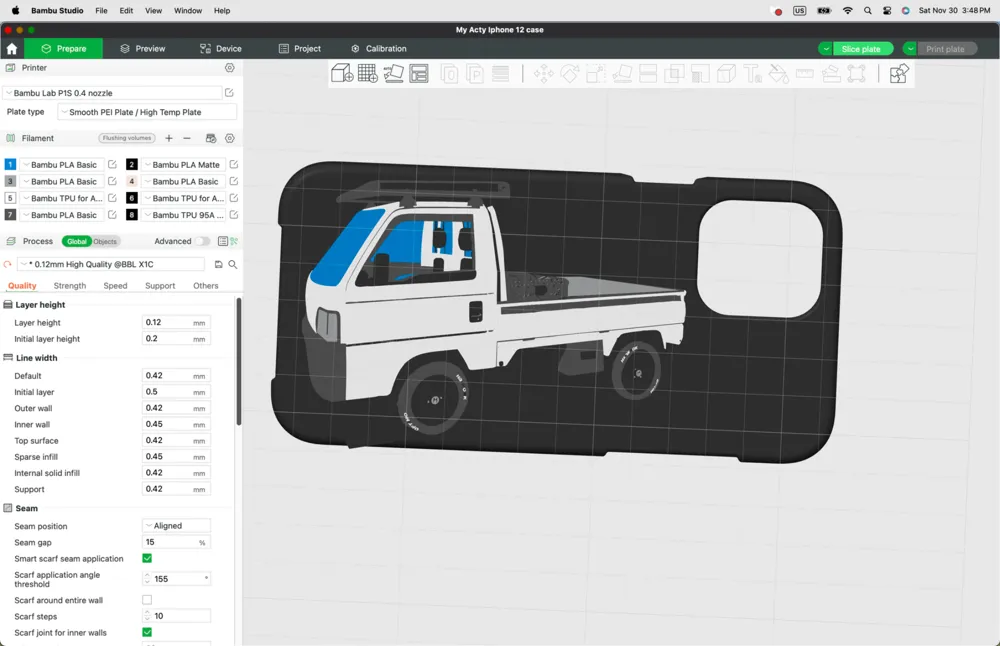Edit the Bambu Lab P1S printer preset
Viewport: 1000px width, 646px height.
tap(229, 92)
